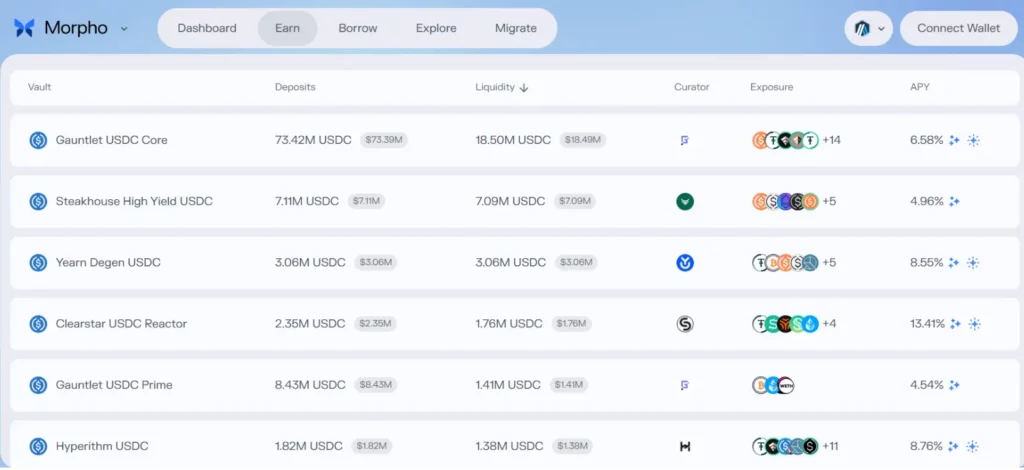The width and height of the screenshot is (1024, 470).
Task: Go to the Dashboard tab
Action: coord(207,28)
